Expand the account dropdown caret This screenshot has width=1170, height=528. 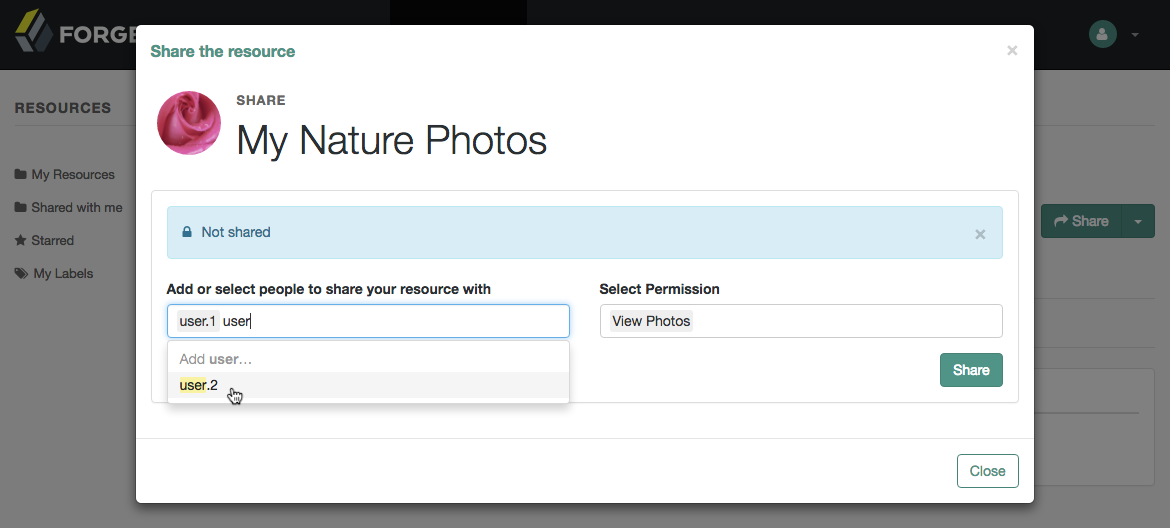[x=1135, y=34]
